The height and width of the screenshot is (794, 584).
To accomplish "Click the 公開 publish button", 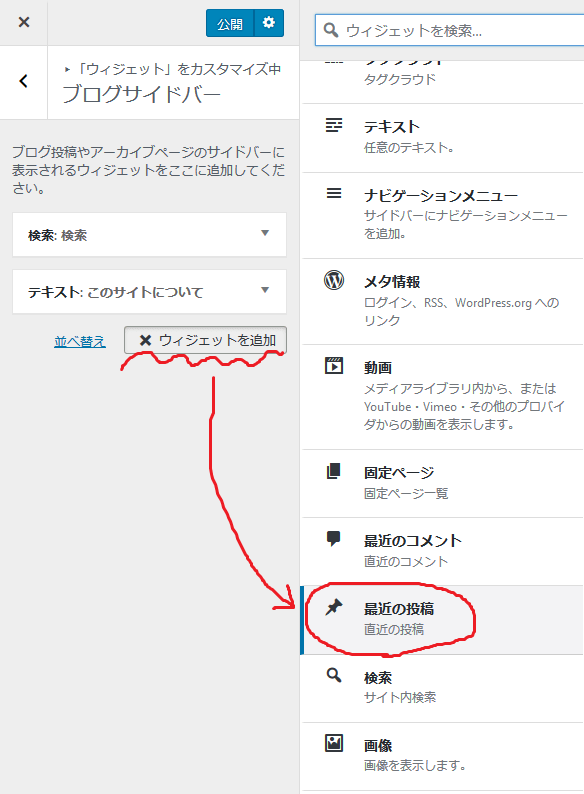I will point(230,23).
